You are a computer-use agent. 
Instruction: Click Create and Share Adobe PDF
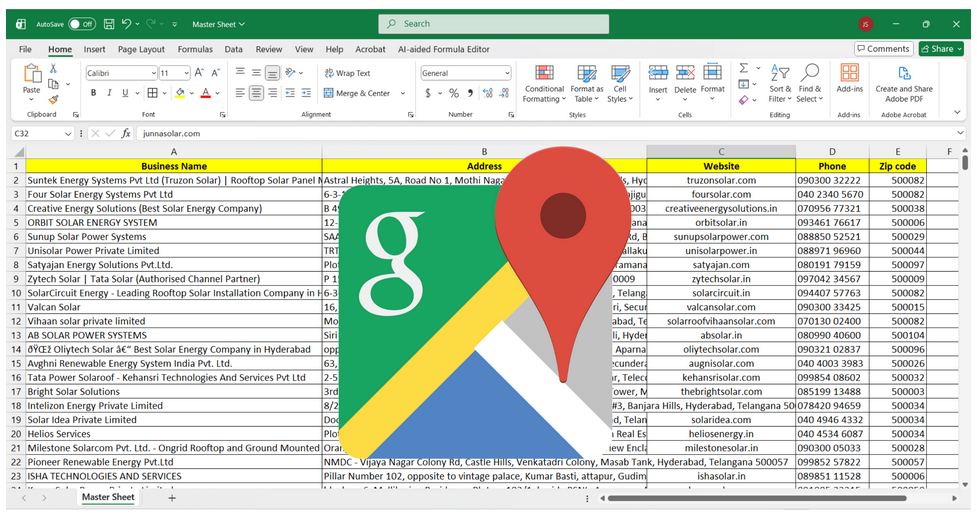904,84
